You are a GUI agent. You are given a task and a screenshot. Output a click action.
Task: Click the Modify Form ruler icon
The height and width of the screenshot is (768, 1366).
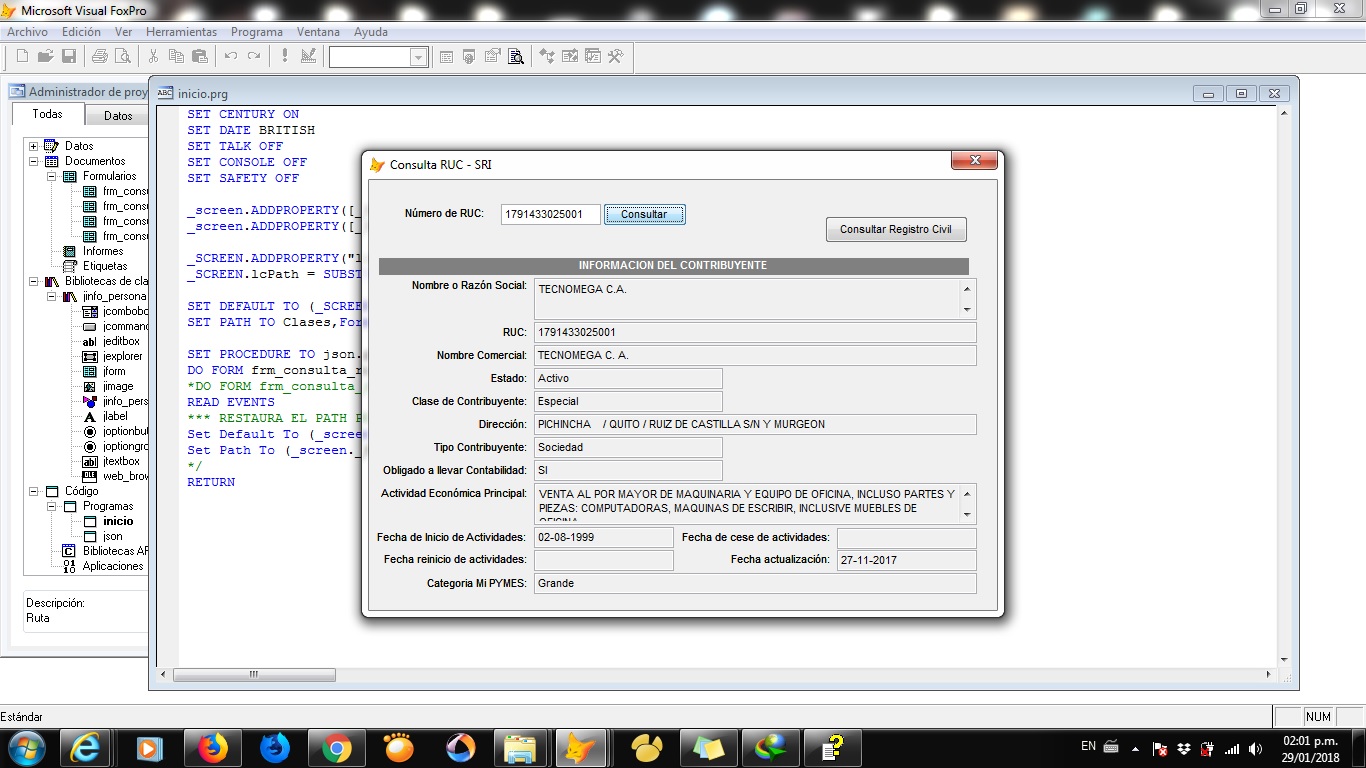click(x=308, y=56)
